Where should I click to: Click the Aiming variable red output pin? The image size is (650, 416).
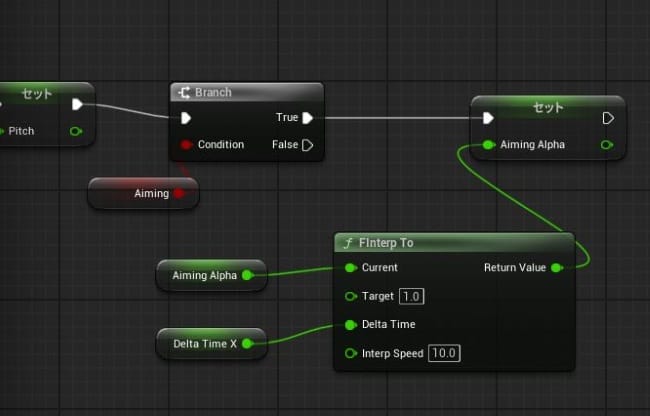tap(179, 193)
